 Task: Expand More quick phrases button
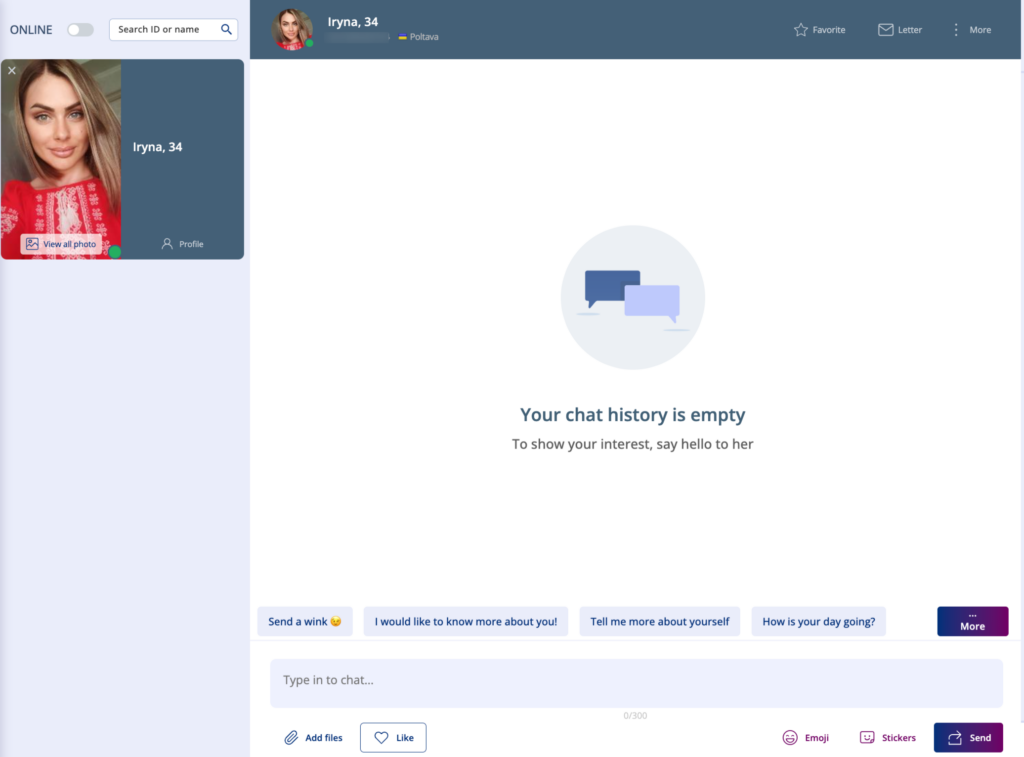tap(972, 621)
